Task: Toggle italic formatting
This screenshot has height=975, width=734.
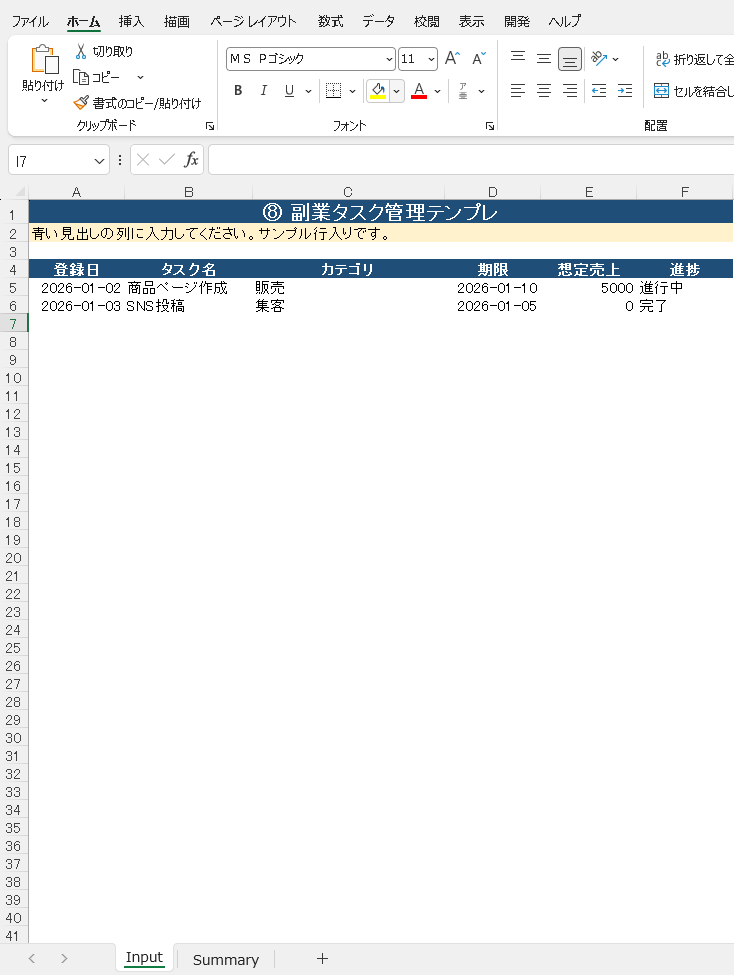Action: pos(264,91)
